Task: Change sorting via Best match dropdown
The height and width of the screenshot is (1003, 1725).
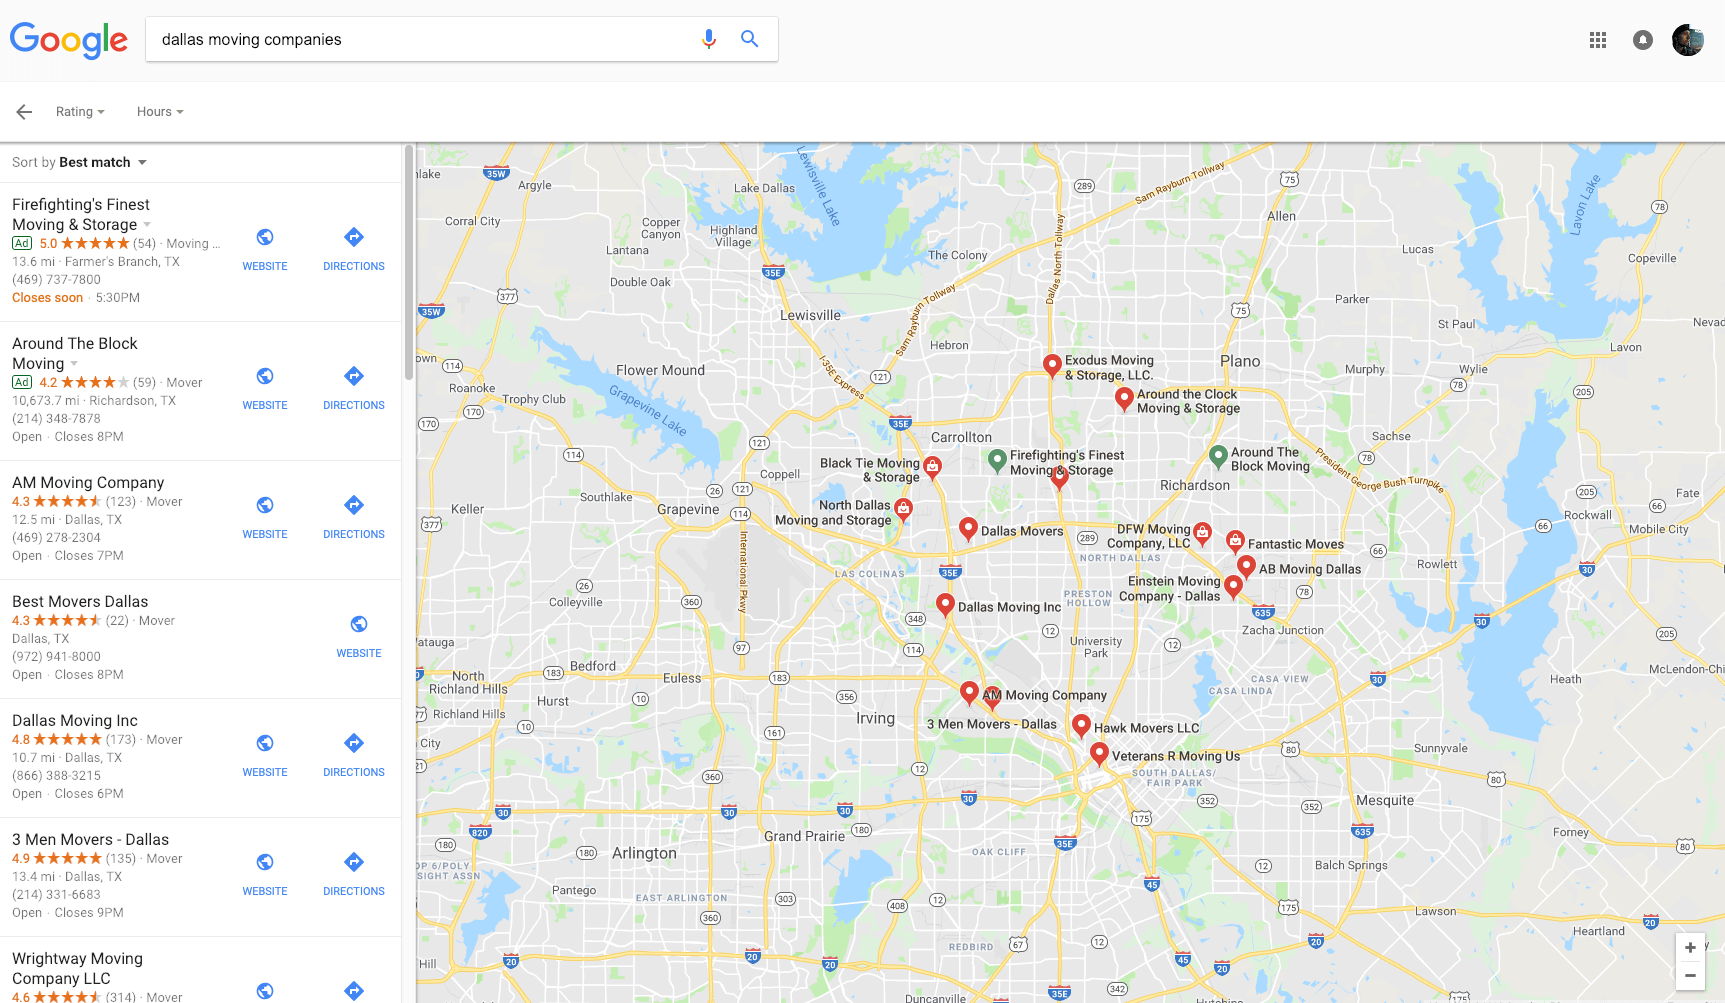Action: point(100,161)
